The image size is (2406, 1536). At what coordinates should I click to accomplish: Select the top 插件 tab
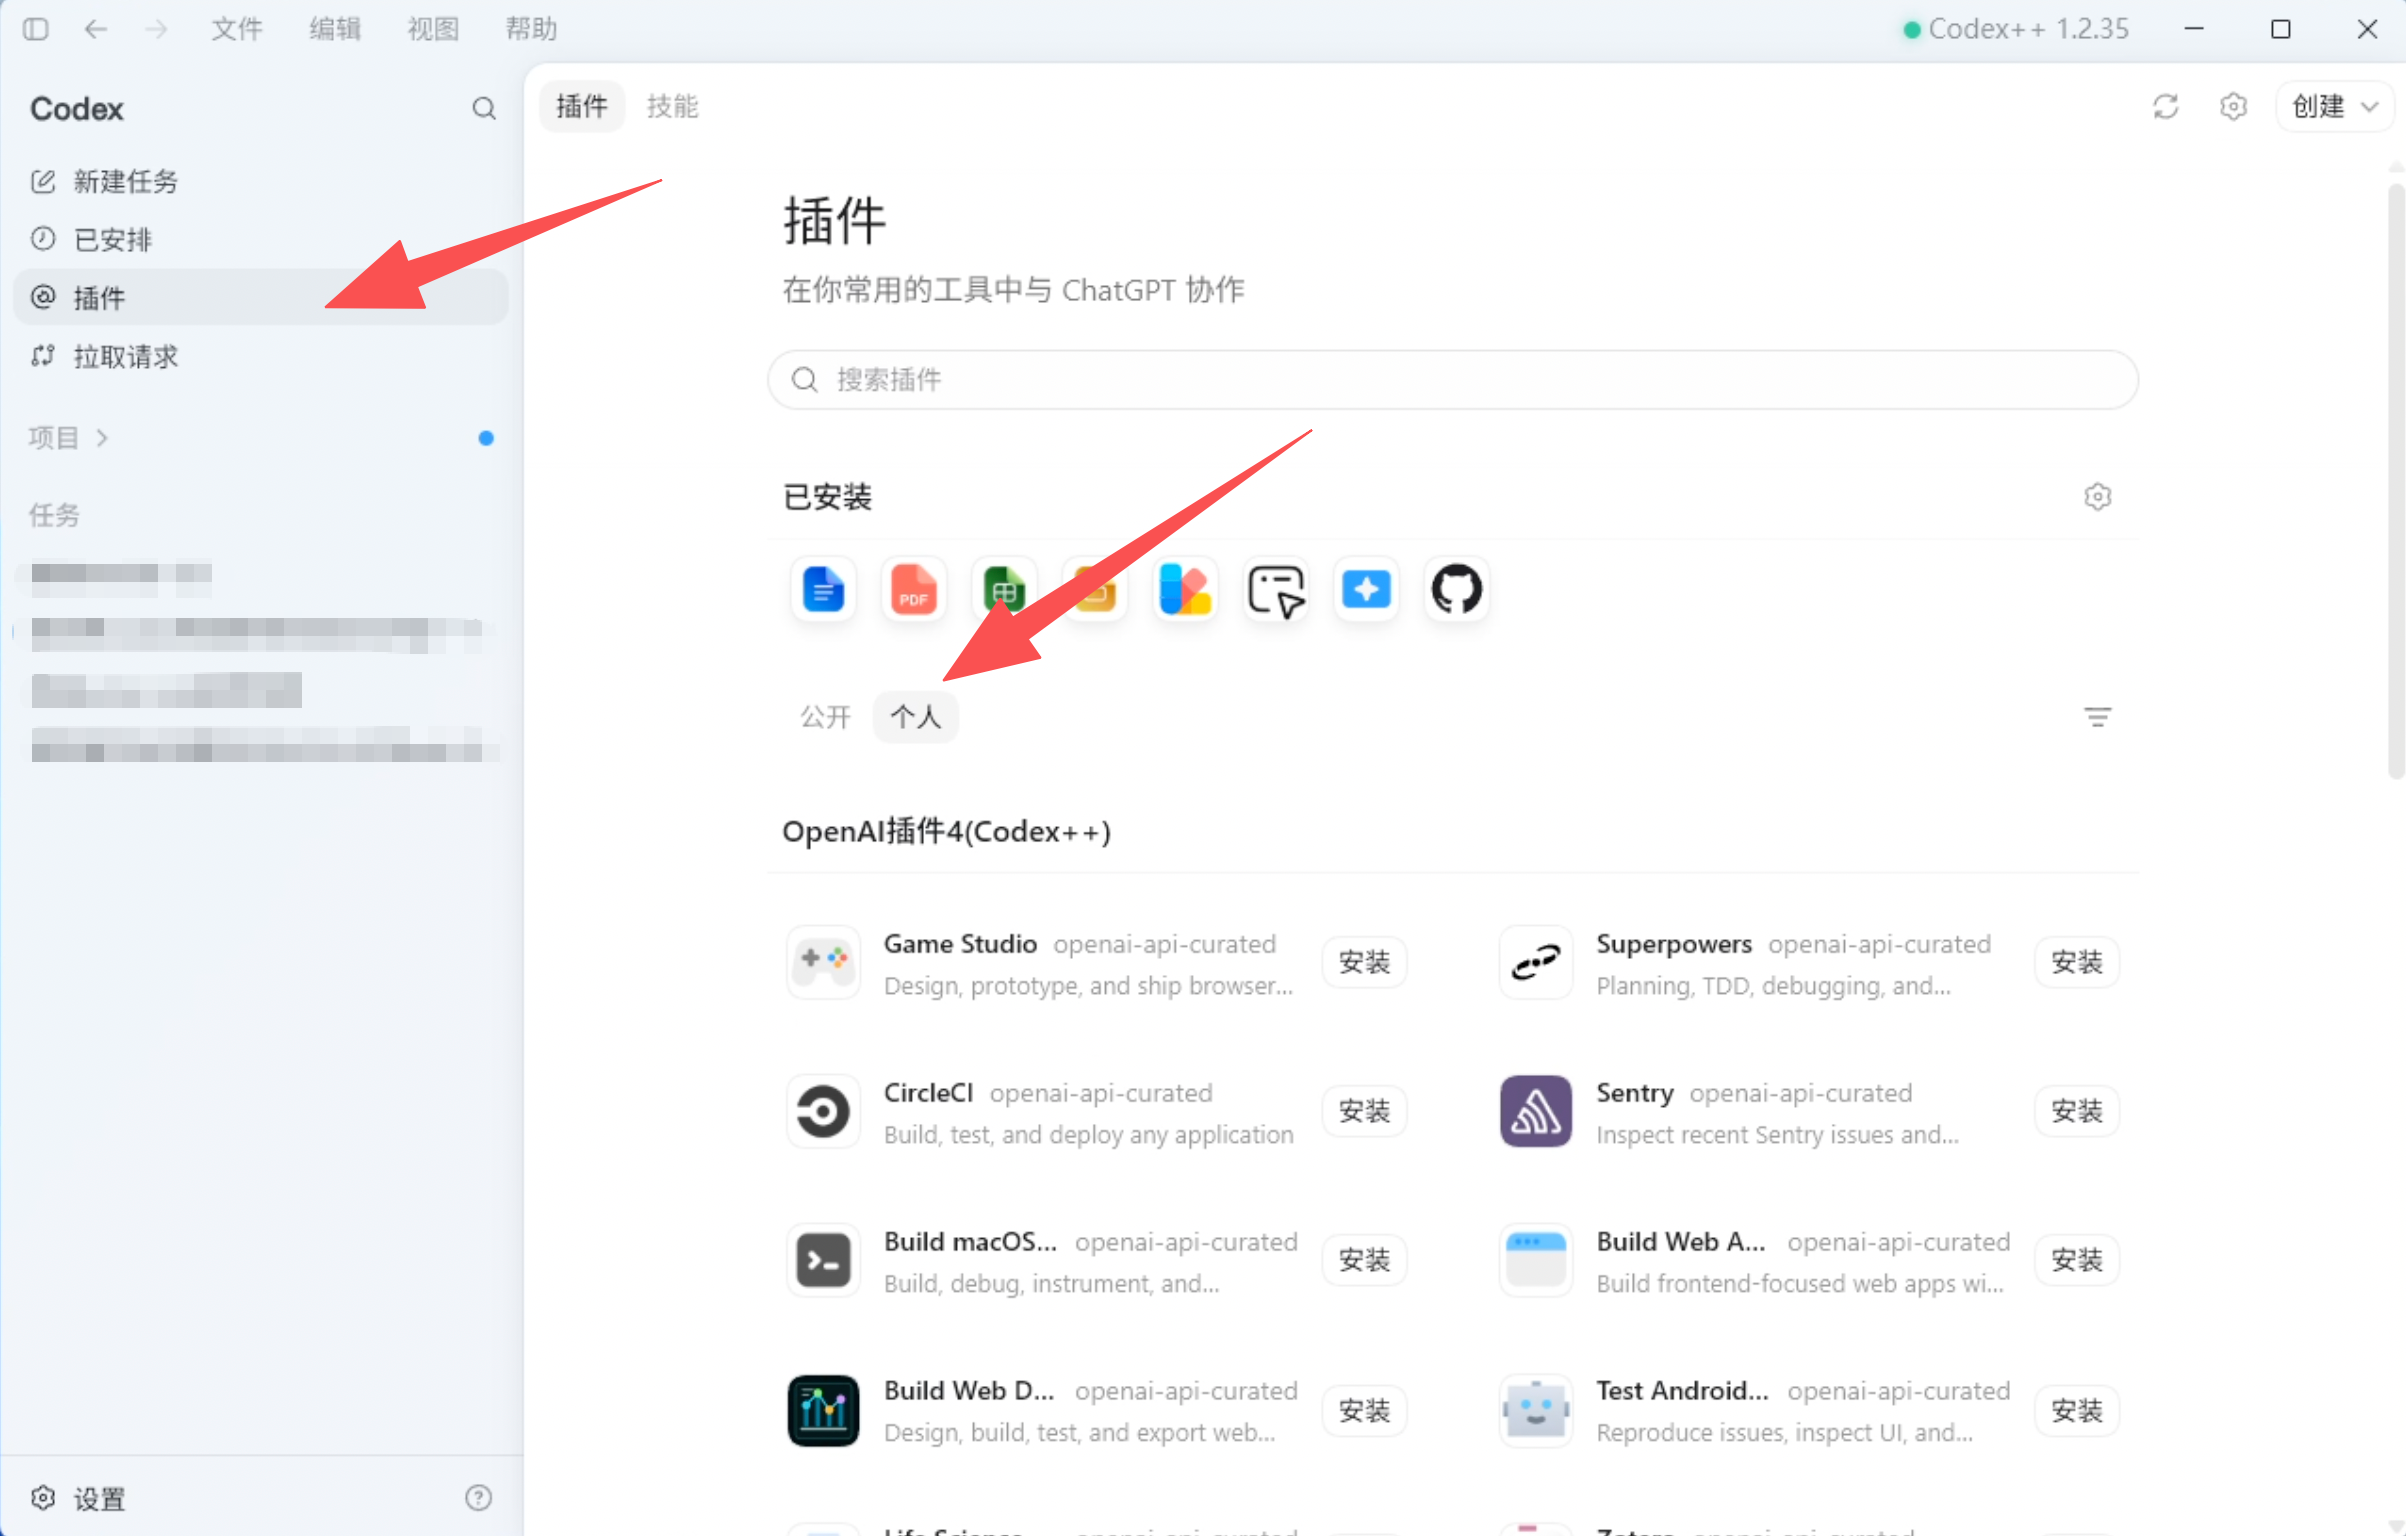coord(582,106)
